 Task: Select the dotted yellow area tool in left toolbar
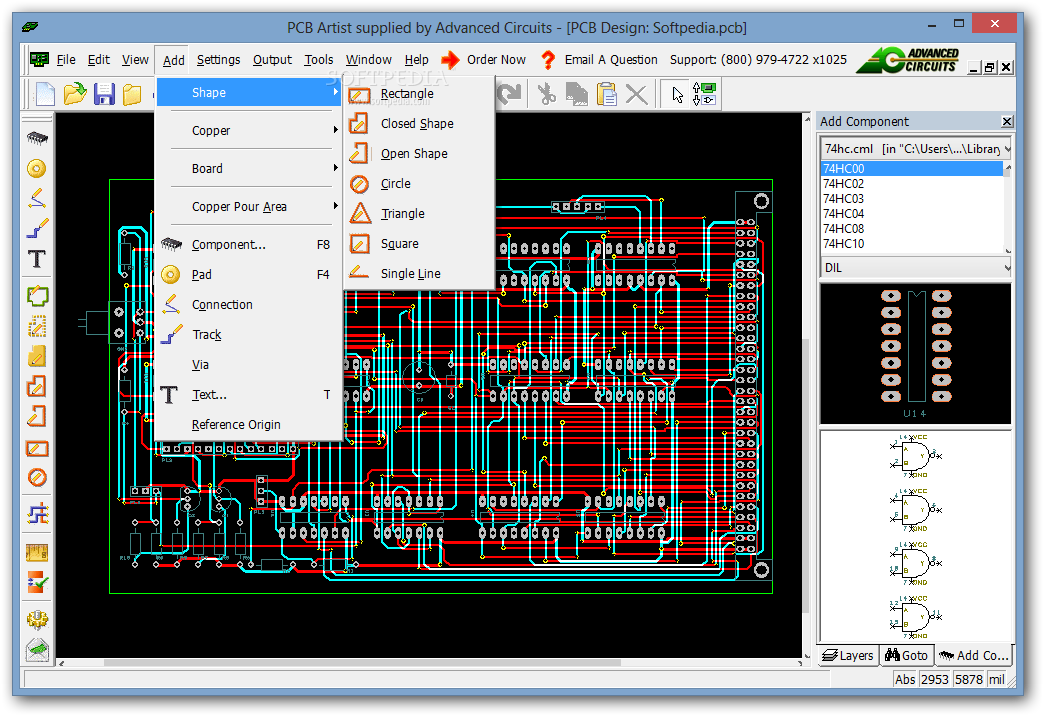point(37,326)
